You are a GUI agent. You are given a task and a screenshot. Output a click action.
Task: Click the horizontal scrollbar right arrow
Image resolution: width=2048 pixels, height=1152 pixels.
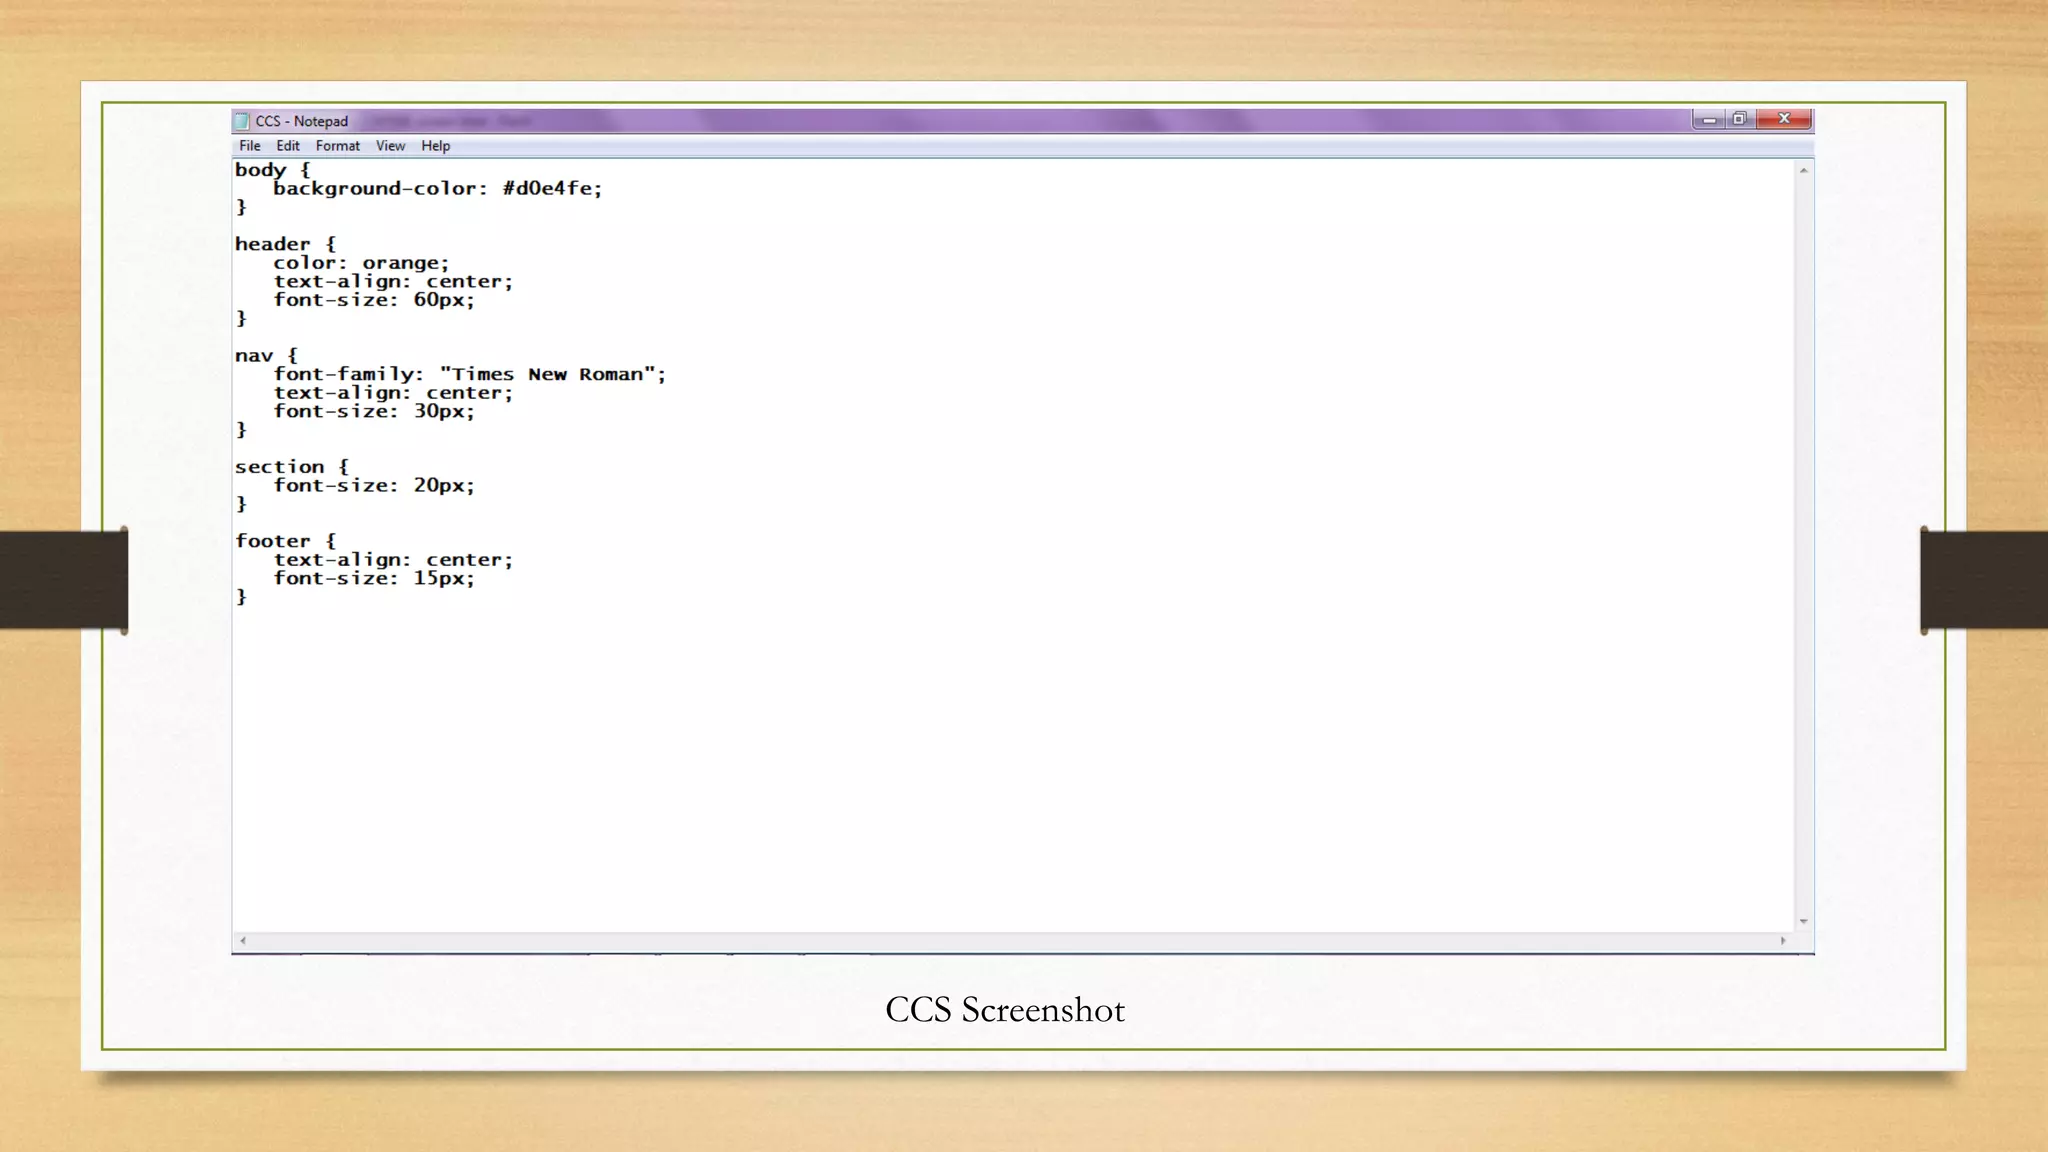pos(1783,940)
